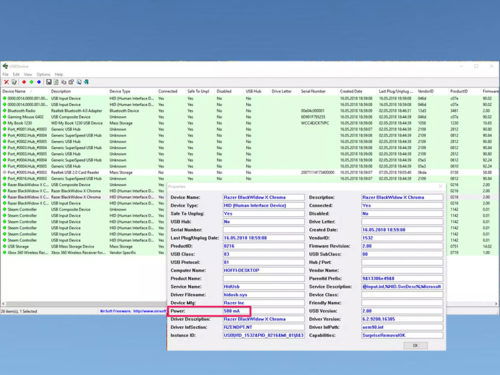This screenshot has width=500, height=375.
Task: Click the red dot disable device icon
Action: point(24,82)
